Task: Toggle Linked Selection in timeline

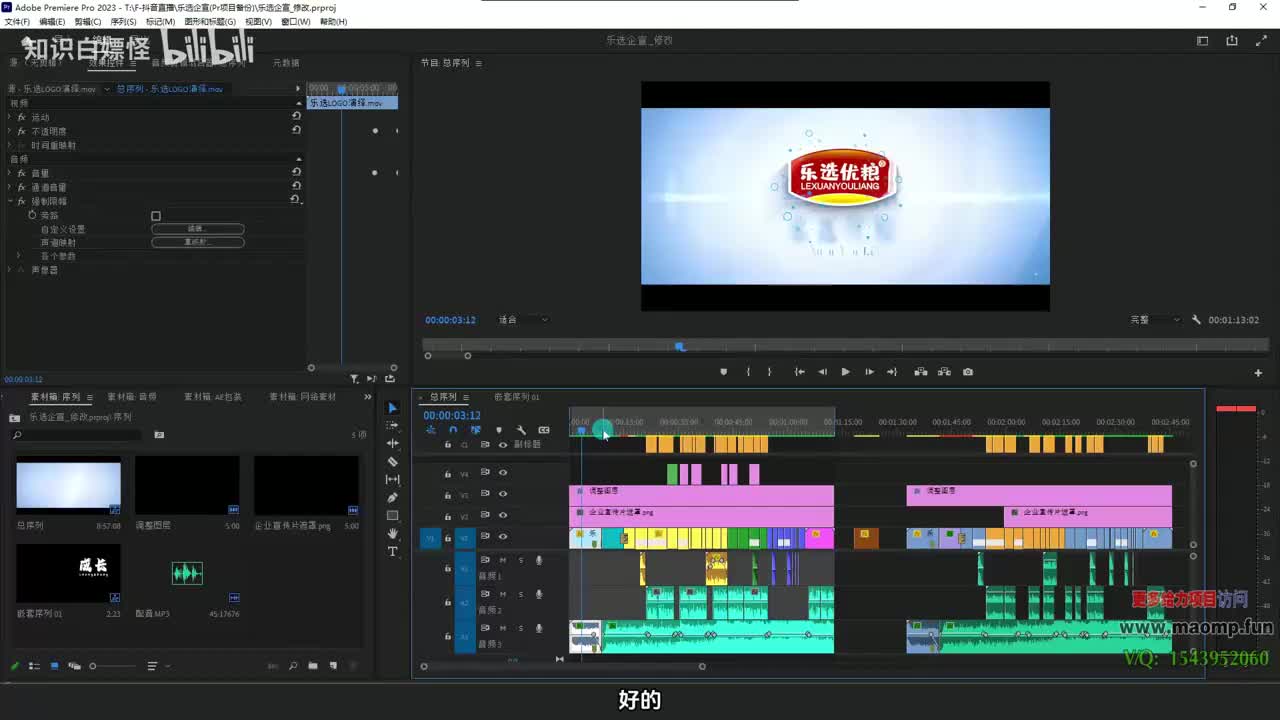Action: (x=476, y=430)
